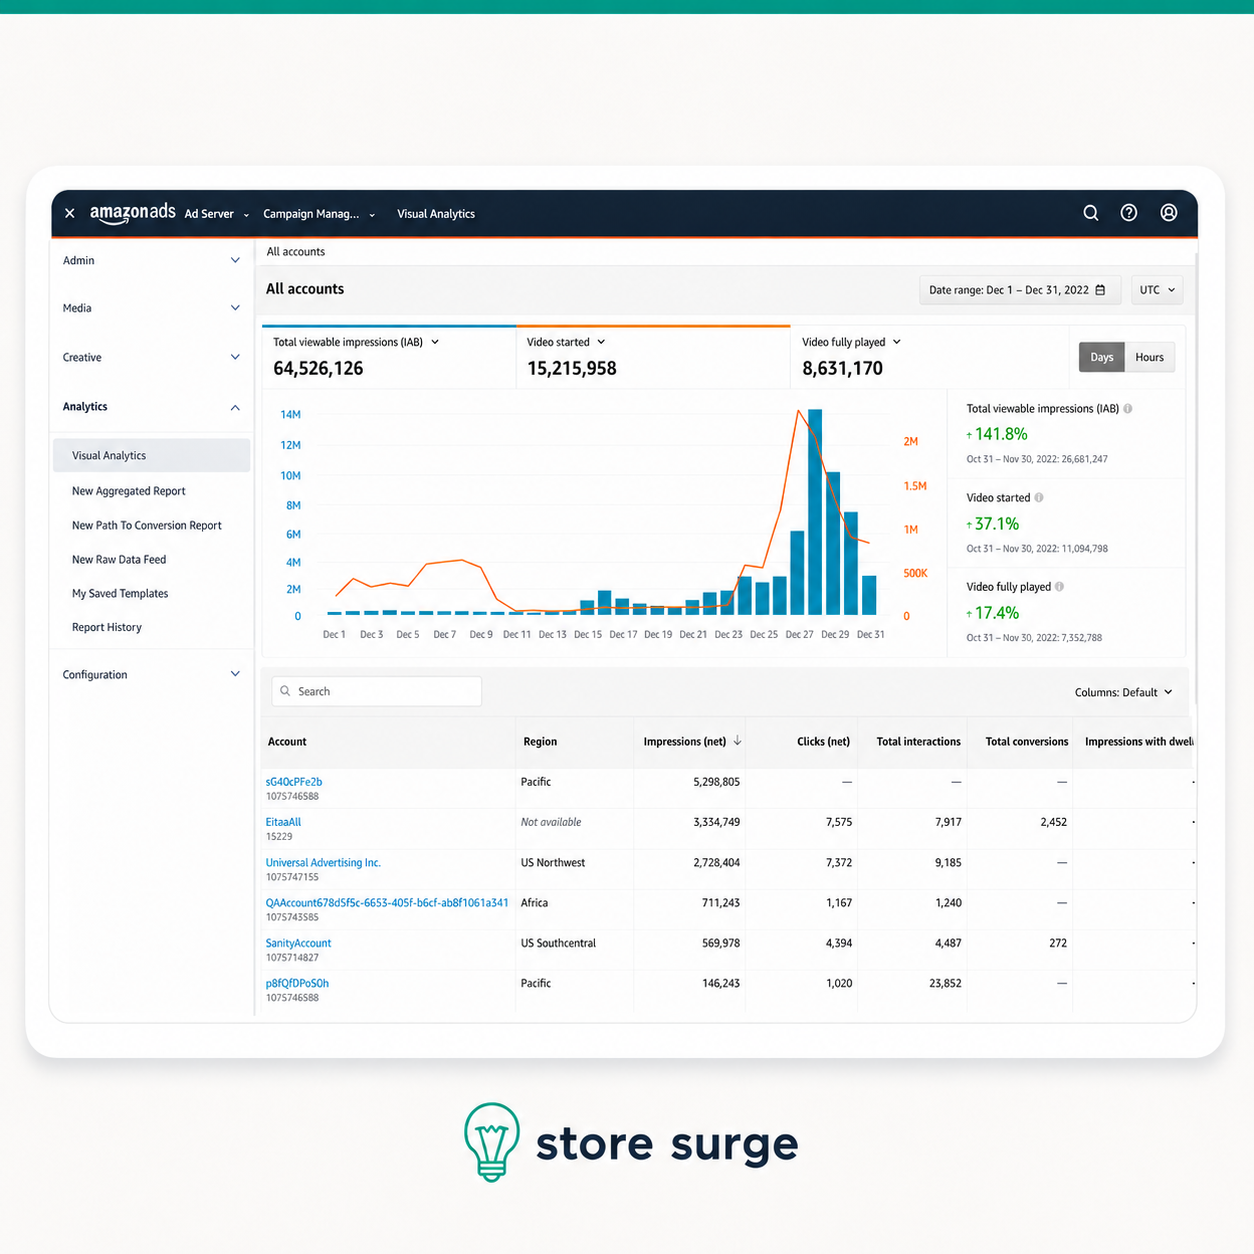Click the Clicks (net) column header
This screenshot has width=1254, height=1254.
823,742
